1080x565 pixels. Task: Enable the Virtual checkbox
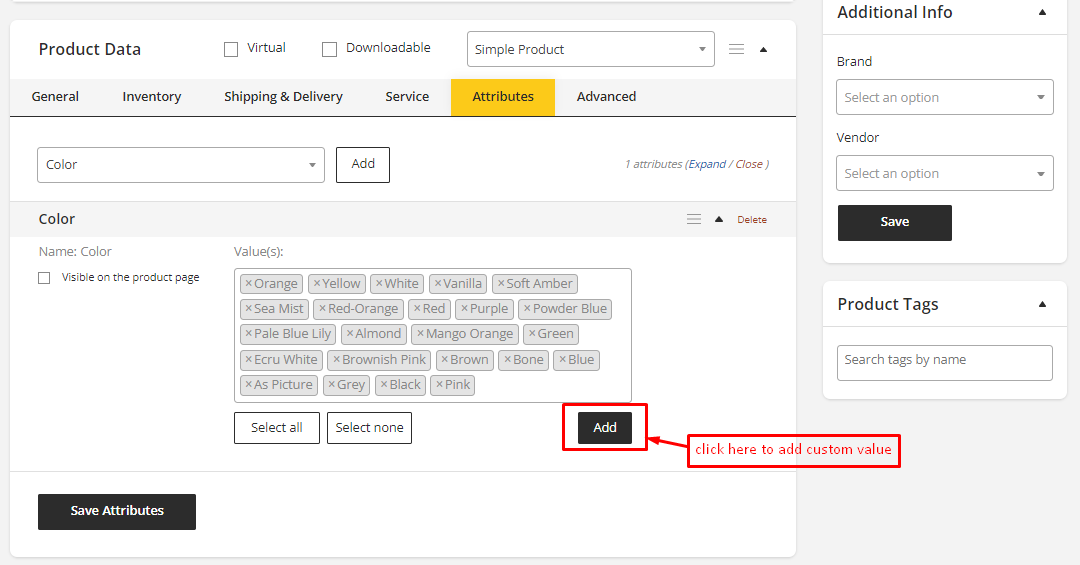tap(231, 49)
